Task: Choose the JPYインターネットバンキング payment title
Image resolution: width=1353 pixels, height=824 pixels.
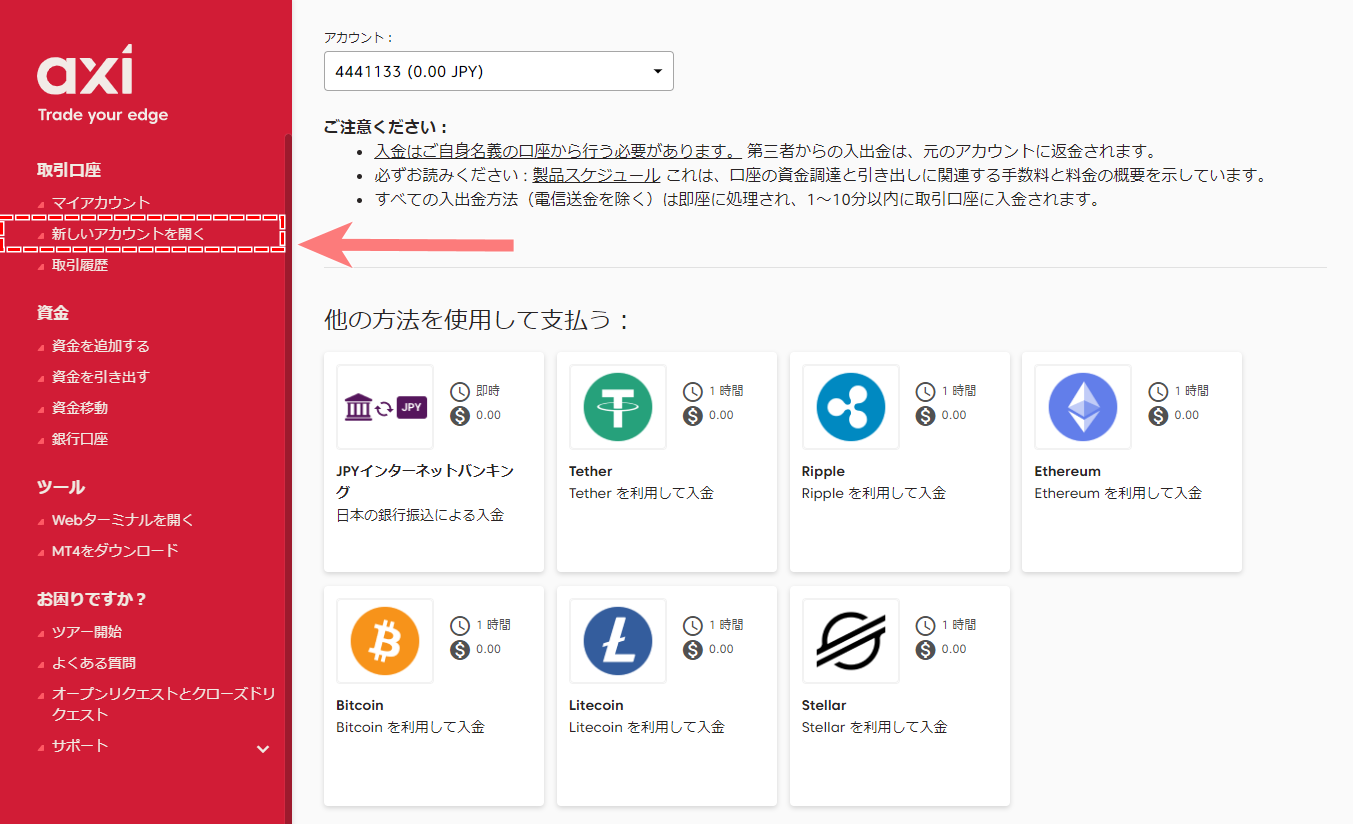Action: pyautogui.click(x=425, y=481)
